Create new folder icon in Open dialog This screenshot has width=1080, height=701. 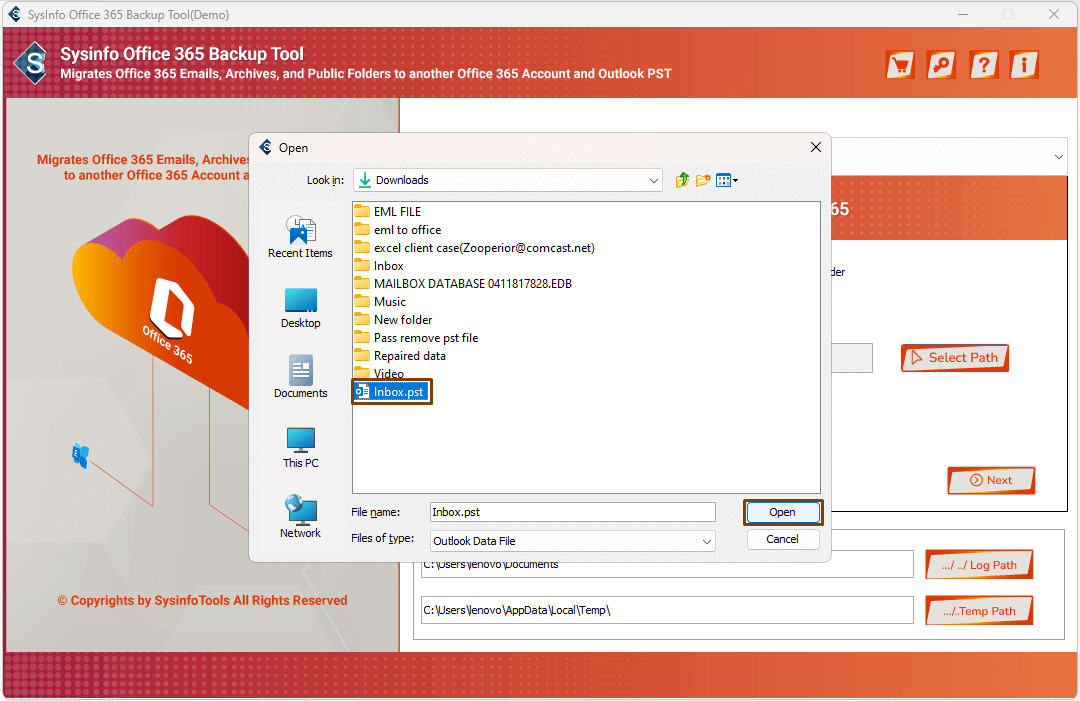click(703, 180)
